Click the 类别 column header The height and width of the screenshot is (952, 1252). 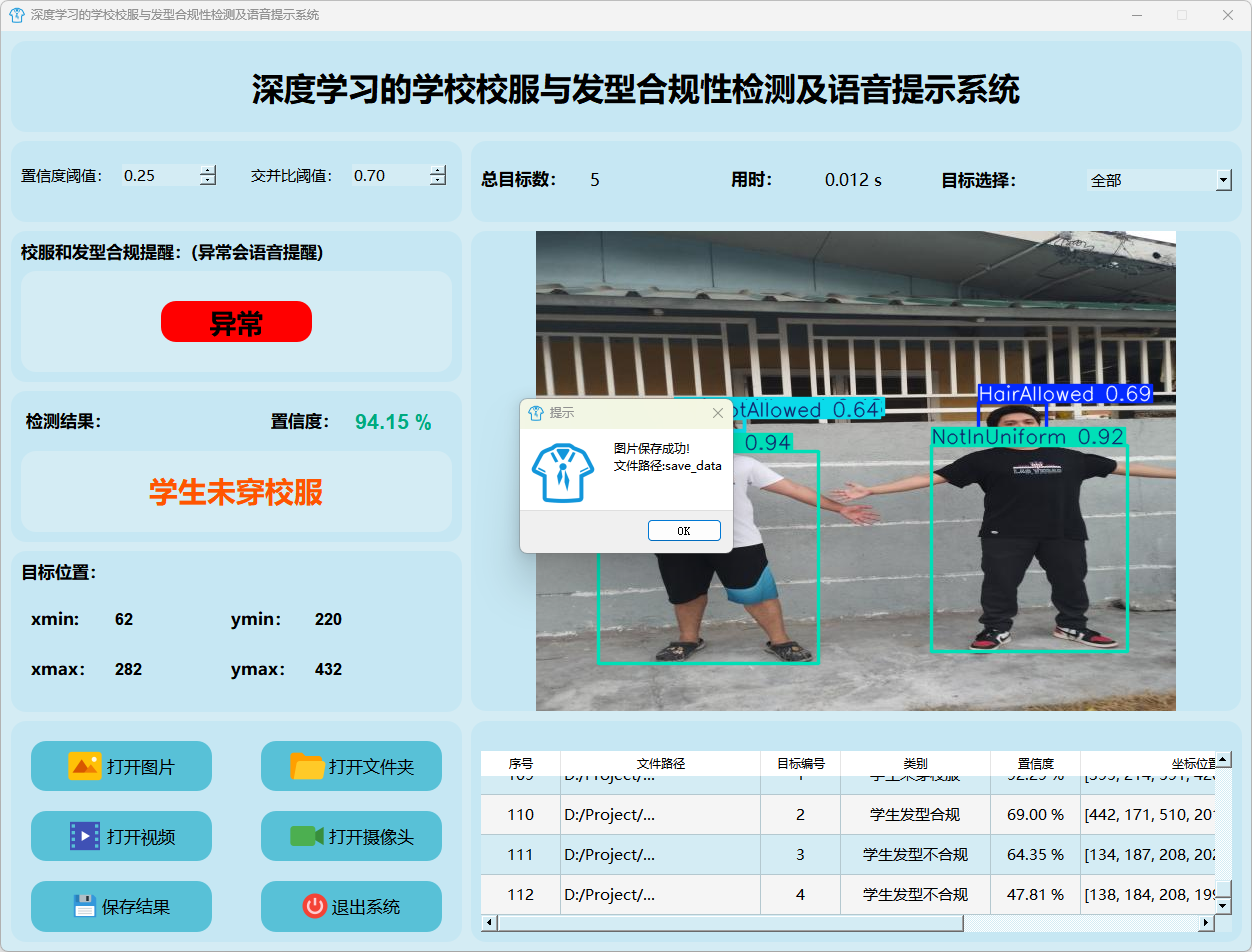915,763
